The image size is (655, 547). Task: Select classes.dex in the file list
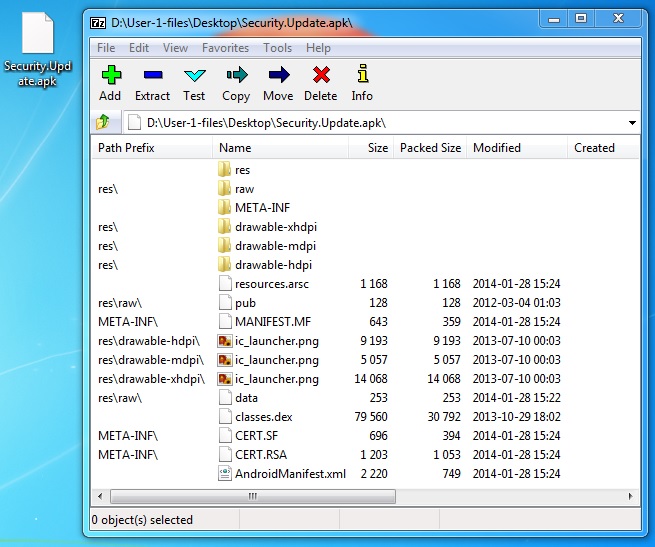click(263, 417)
